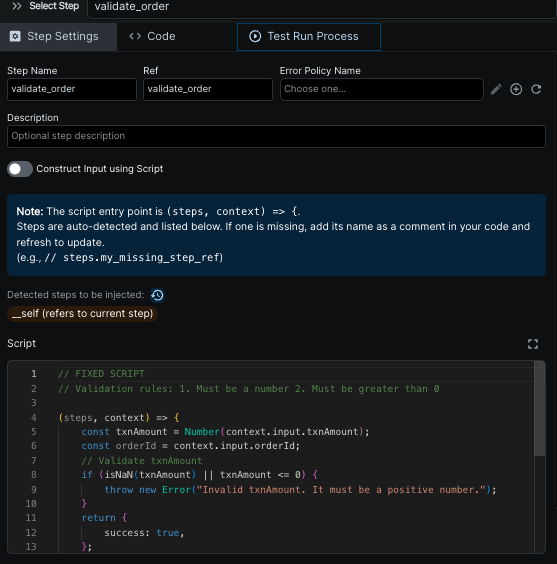
Task: Start the Test Run Process
Action: (x=309, y=37)
